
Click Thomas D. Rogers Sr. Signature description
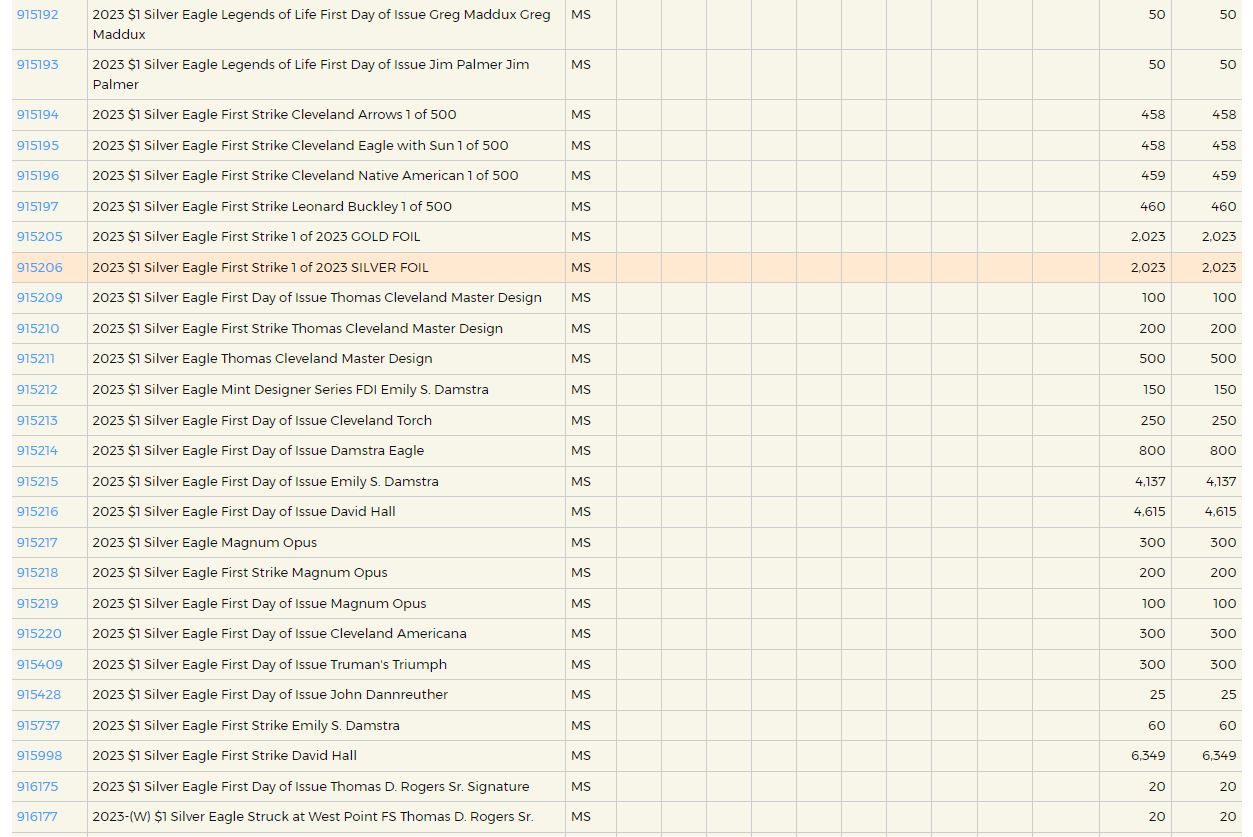pyautogui.click(x=311, y=787)
